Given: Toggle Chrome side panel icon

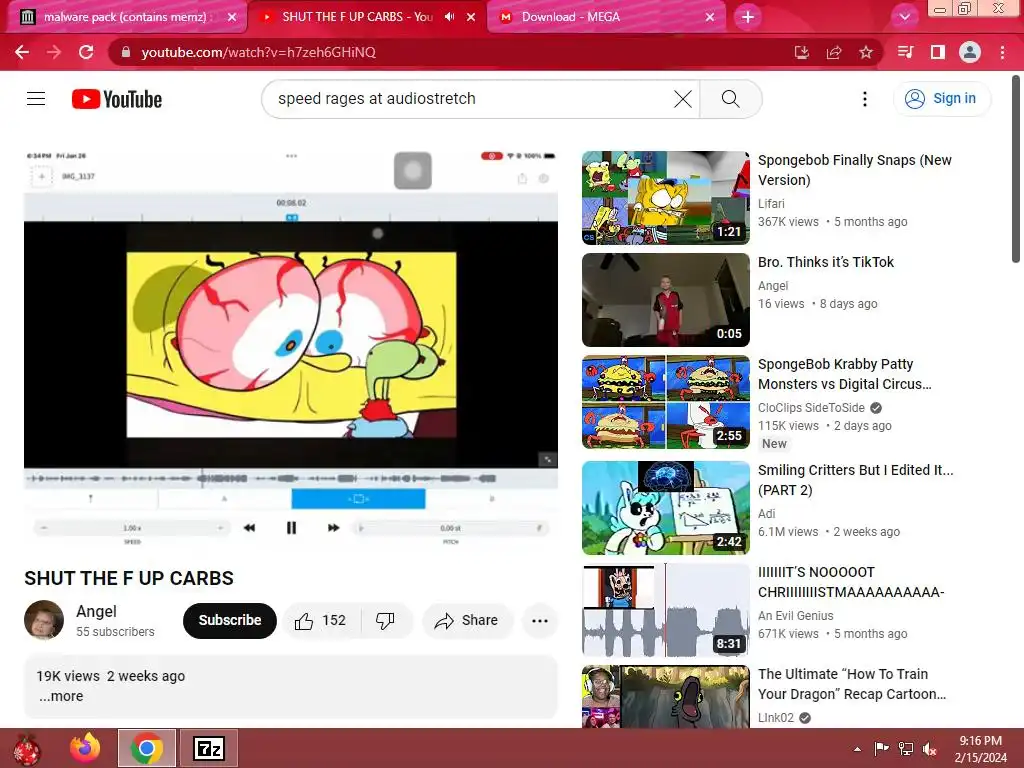Looking at the screenshot, I should 938,52.
